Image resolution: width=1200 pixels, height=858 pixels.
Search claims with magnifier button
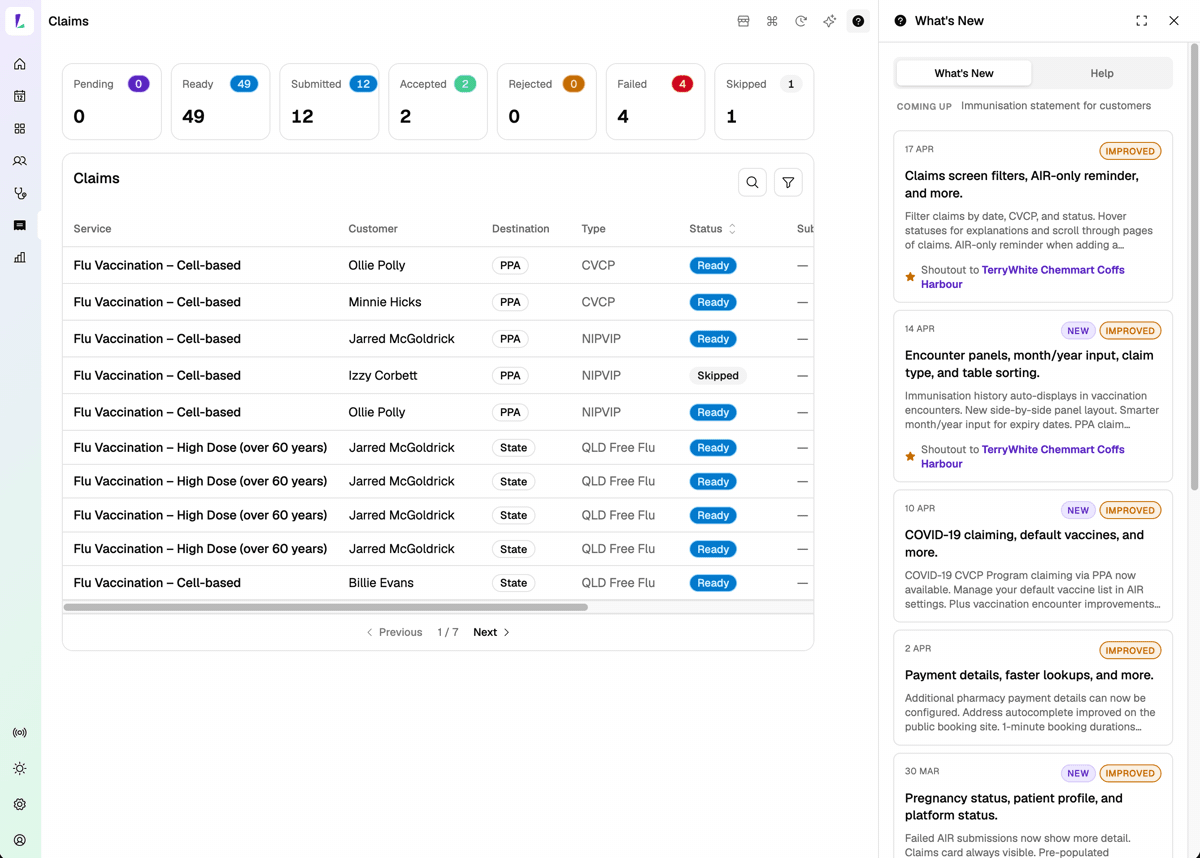752,182
